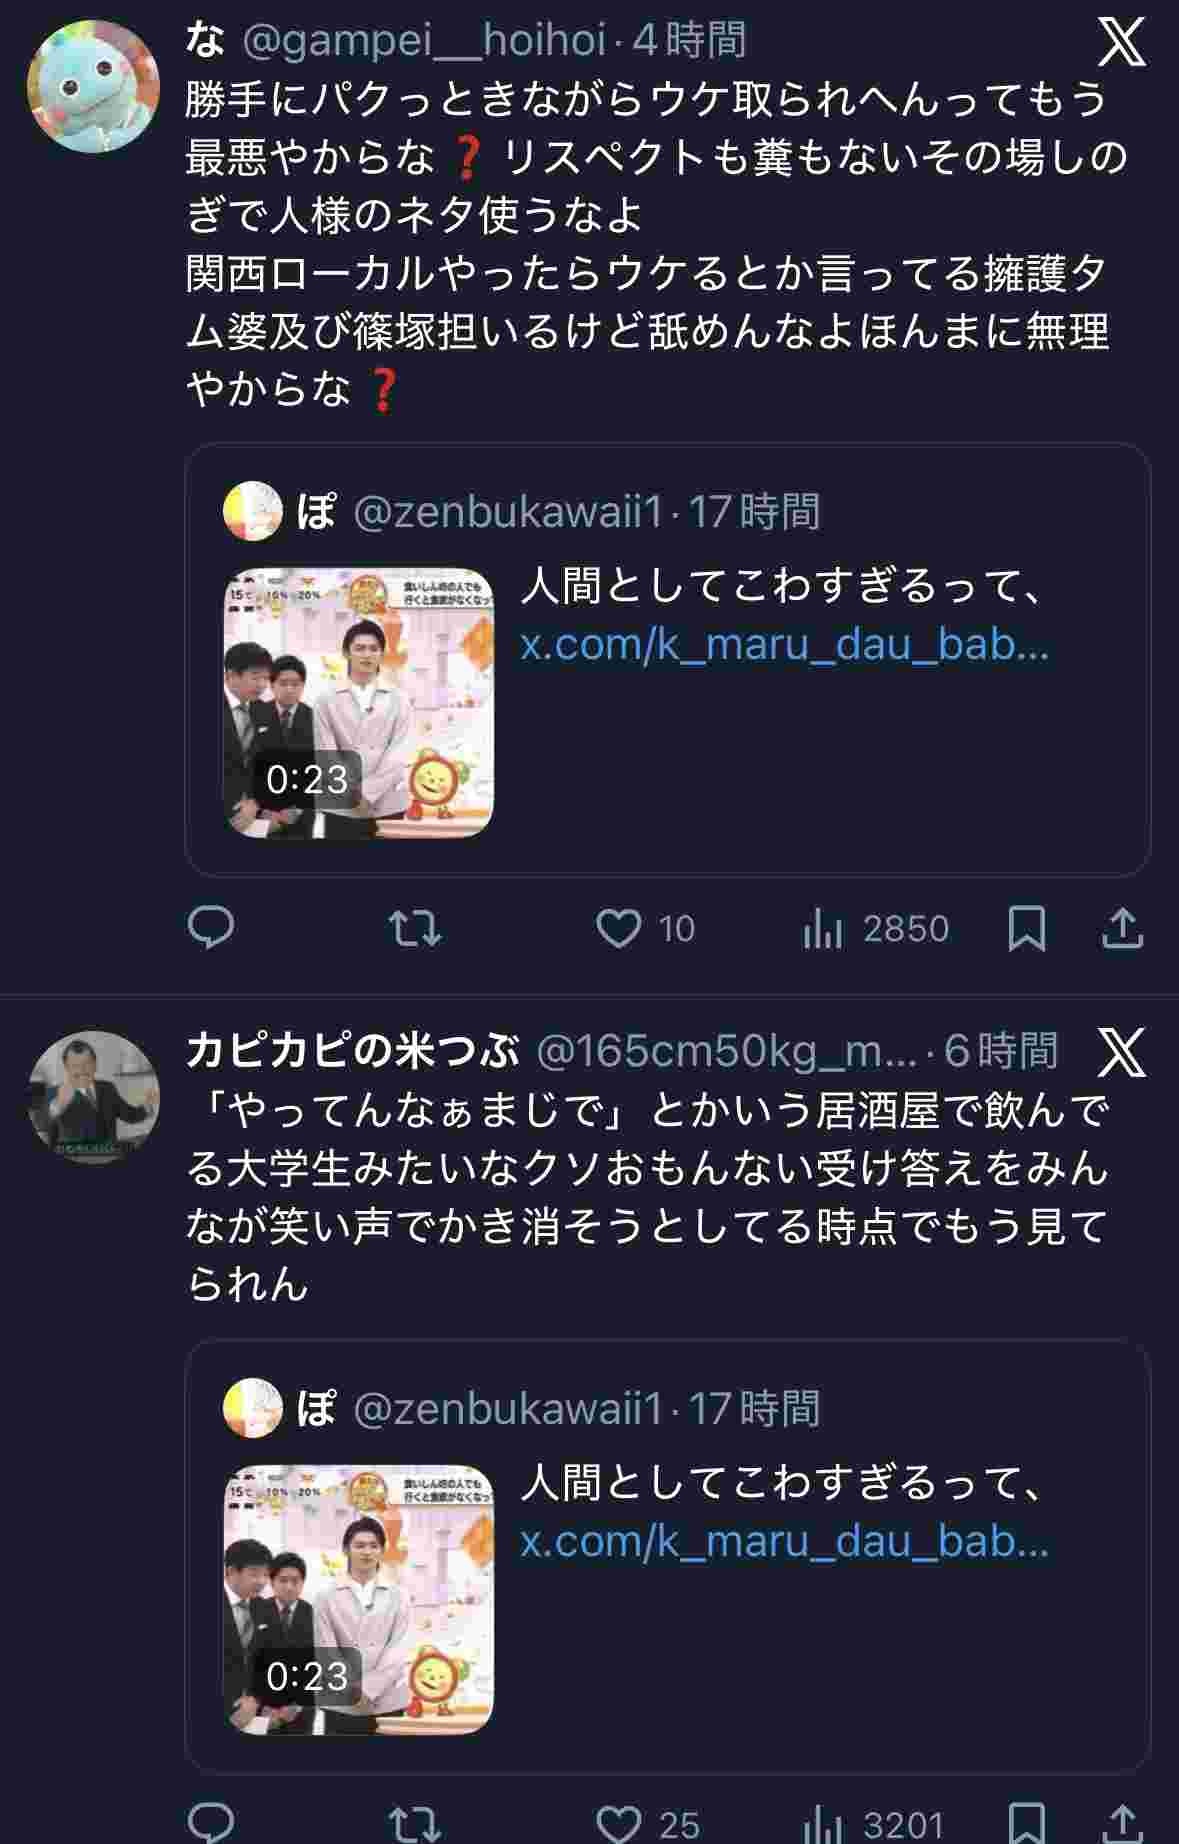The width and height of the screenshot is (1179, 1844).
Task: Share the first tweet
Action: click(x=1122, y=928)
